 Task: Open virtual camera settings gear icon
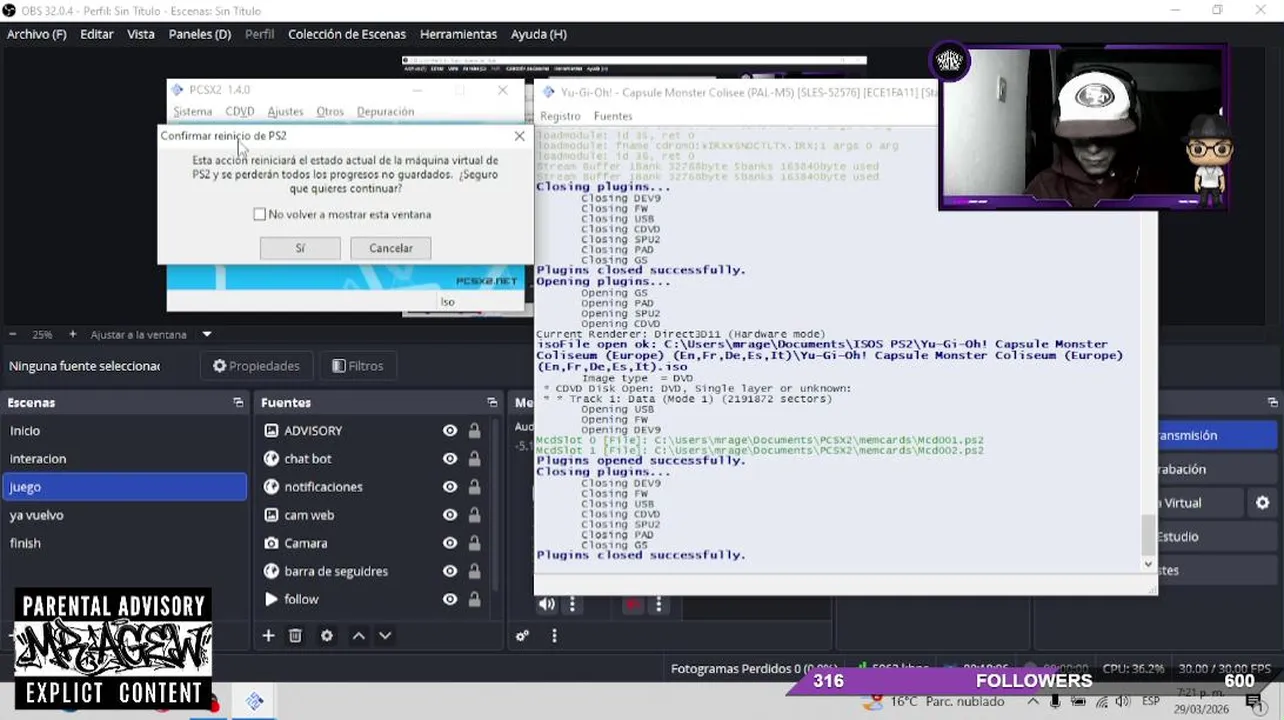(x=1262, y=503)
